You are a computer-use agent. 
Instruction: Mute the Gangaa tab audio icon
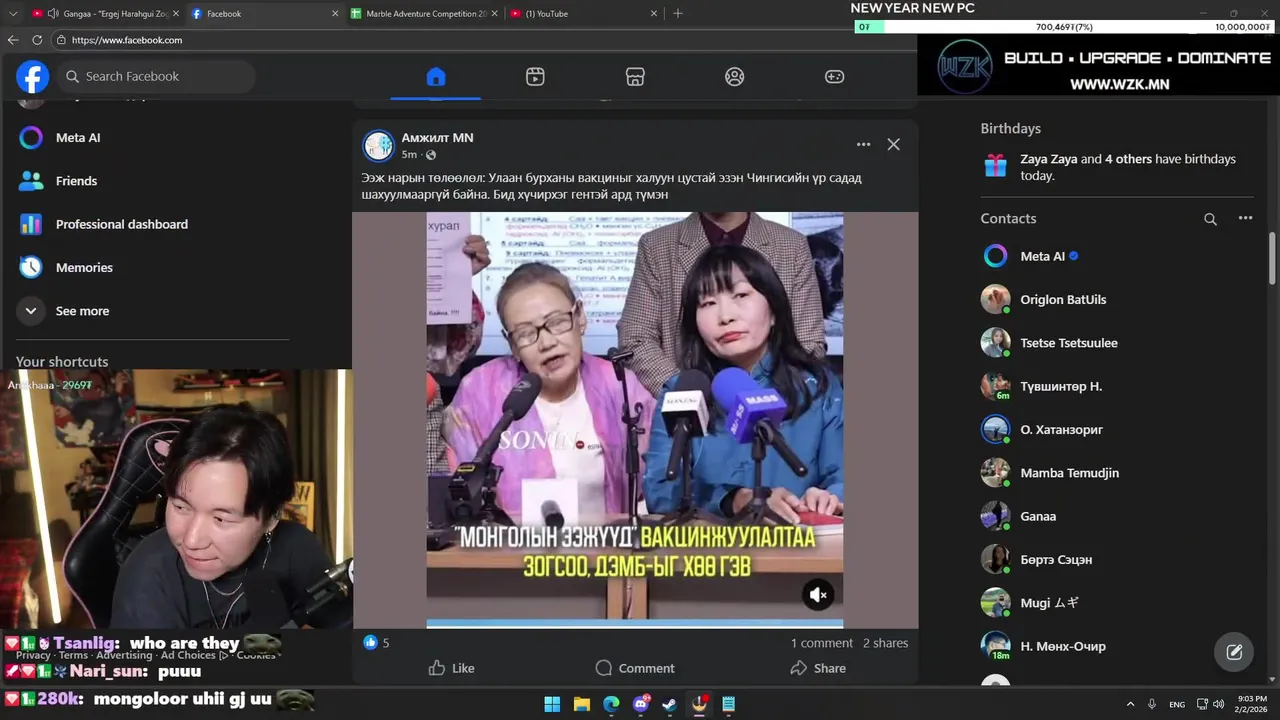(52, 14)
